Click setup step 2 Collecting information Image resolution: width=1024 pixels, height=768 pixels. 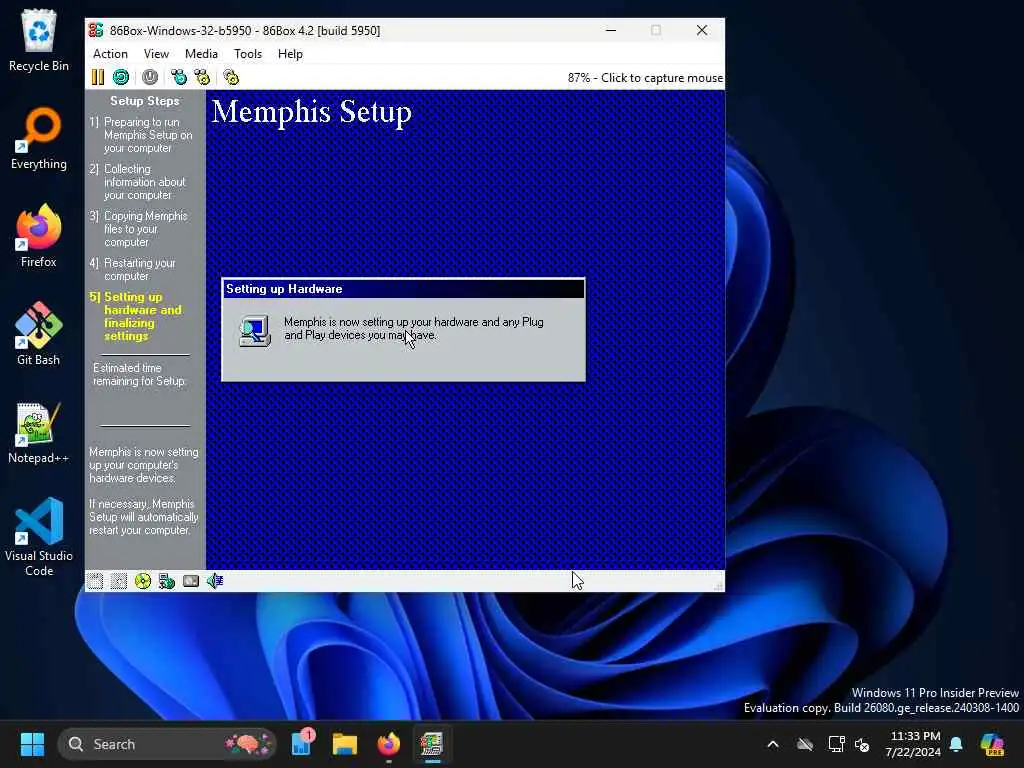(138, 182)
